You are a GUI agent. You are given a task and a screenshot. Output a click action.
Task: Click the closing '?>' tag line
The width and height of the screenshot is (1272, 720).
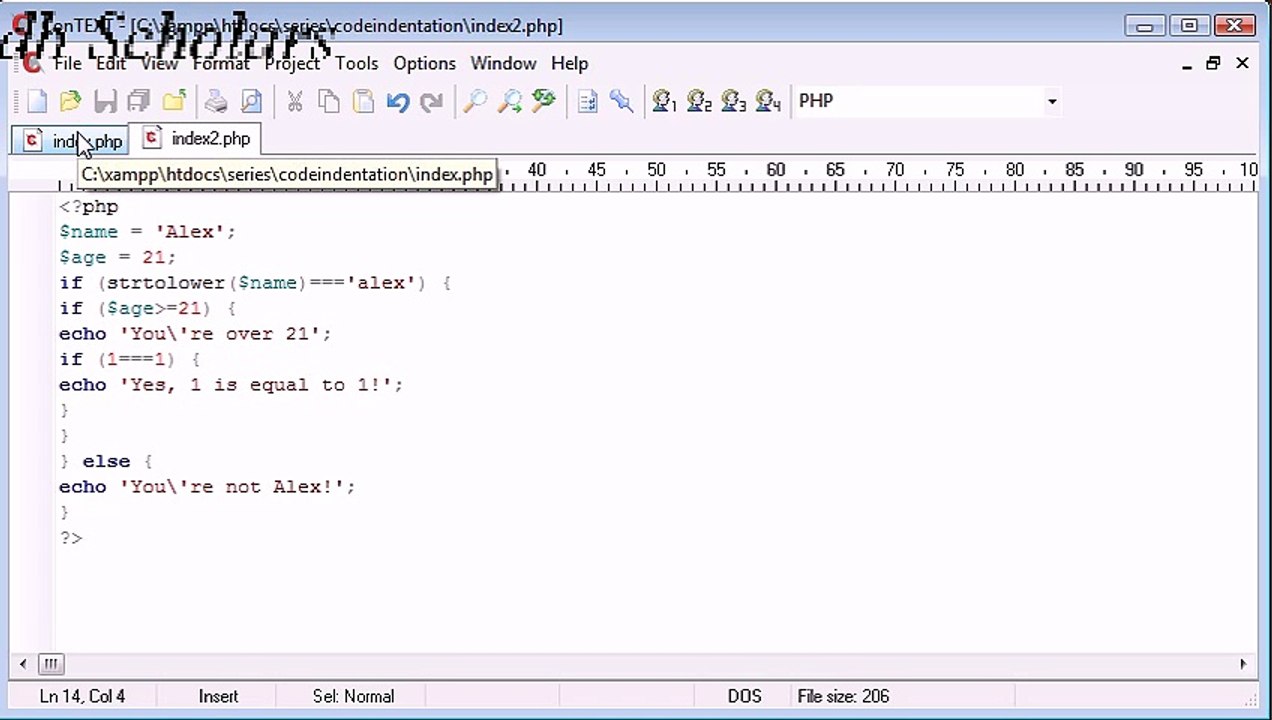click(70, 538)
